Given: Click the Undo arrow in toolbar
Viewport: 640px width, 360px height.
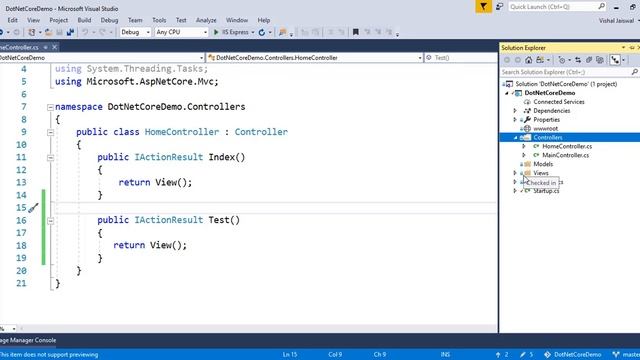Looking at the screenshot, I should (x=85, y=32).
